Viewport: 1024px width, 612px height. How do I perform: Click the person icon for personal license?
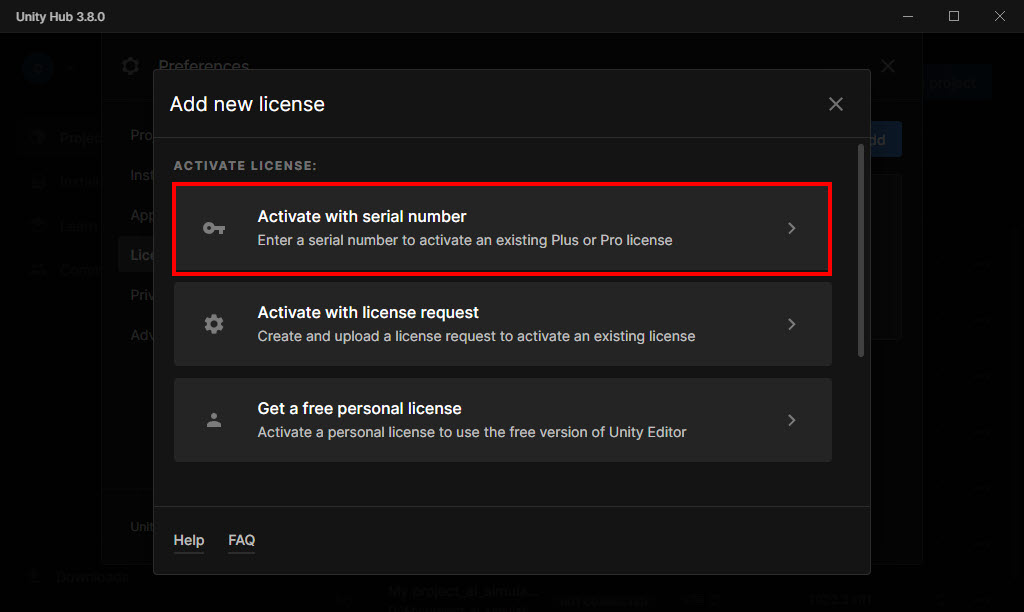coord(214,420)
